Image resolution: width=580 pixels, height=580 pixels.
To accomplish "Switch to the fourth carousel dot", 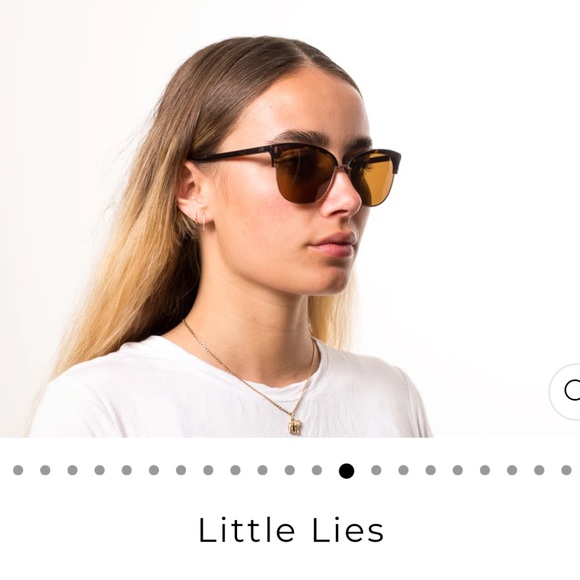I will tap(100, 470).
